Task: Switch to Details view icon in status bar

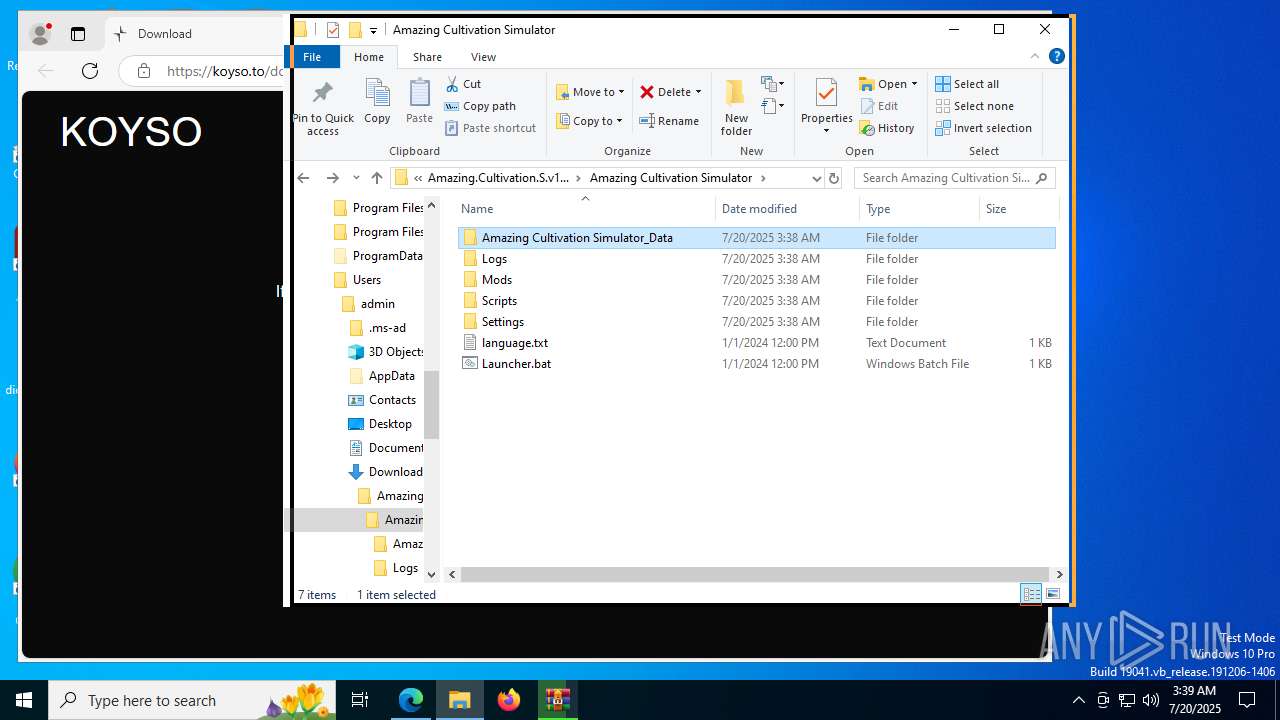Action: (x=1031, y=594)
